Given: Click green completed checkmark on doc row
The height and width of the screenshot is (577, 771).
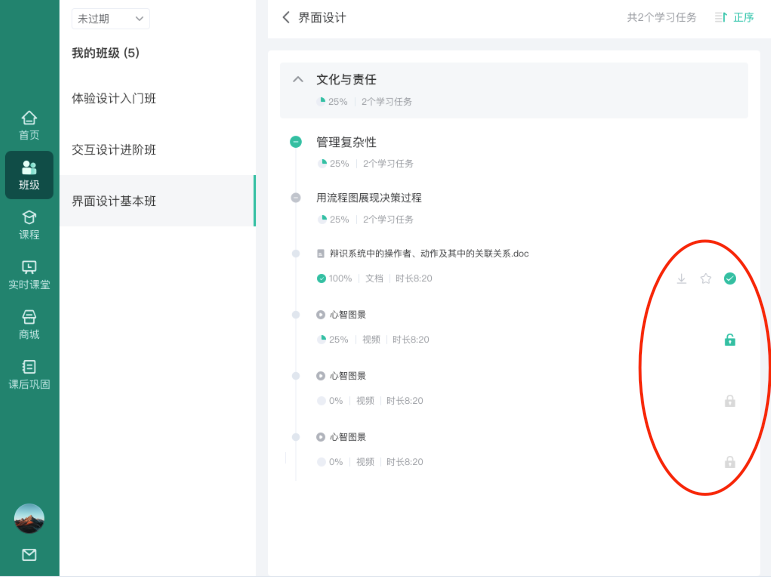Looking at the screenshot, I should 730,279.
